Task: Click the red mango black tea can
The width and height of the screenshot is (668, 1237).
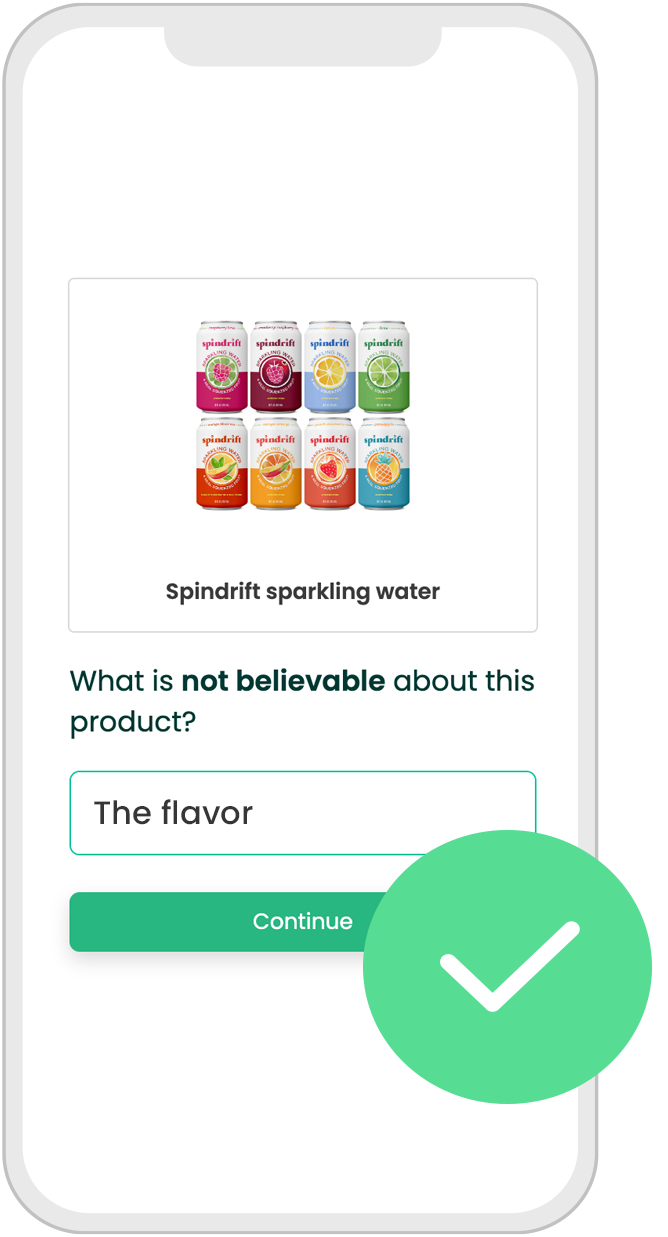Action: point(223,465)
